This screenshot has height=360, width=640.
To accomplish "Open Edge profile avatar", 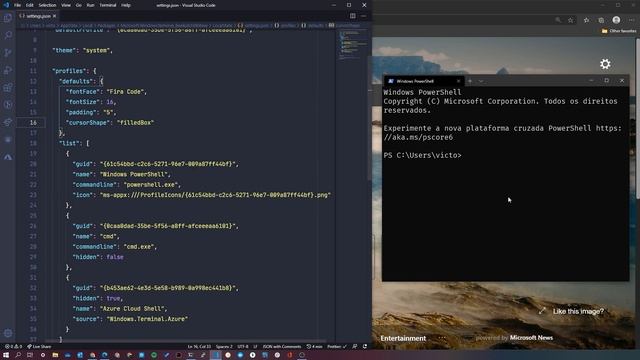I will [616, 20].
